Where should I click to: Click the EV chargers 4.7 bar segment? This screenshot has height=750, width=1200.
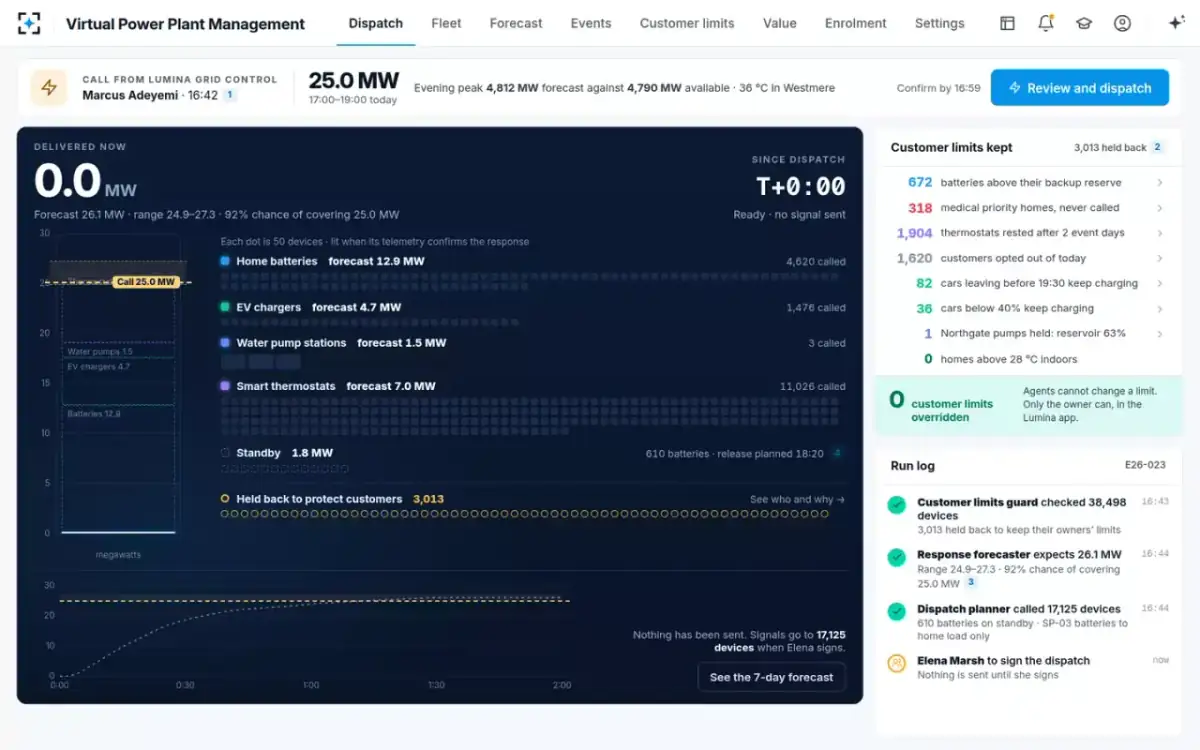(x=118, y=380)
